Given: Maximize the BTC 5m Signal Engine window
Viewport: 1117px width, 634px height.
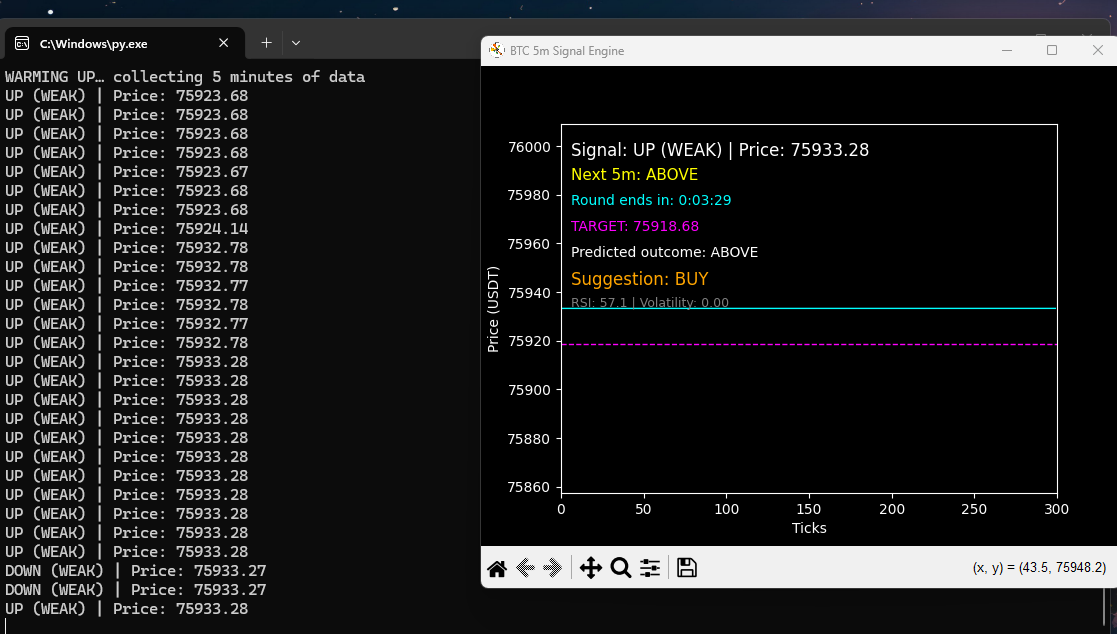Looking at the screenshot, I should (x=1051, y=50).
